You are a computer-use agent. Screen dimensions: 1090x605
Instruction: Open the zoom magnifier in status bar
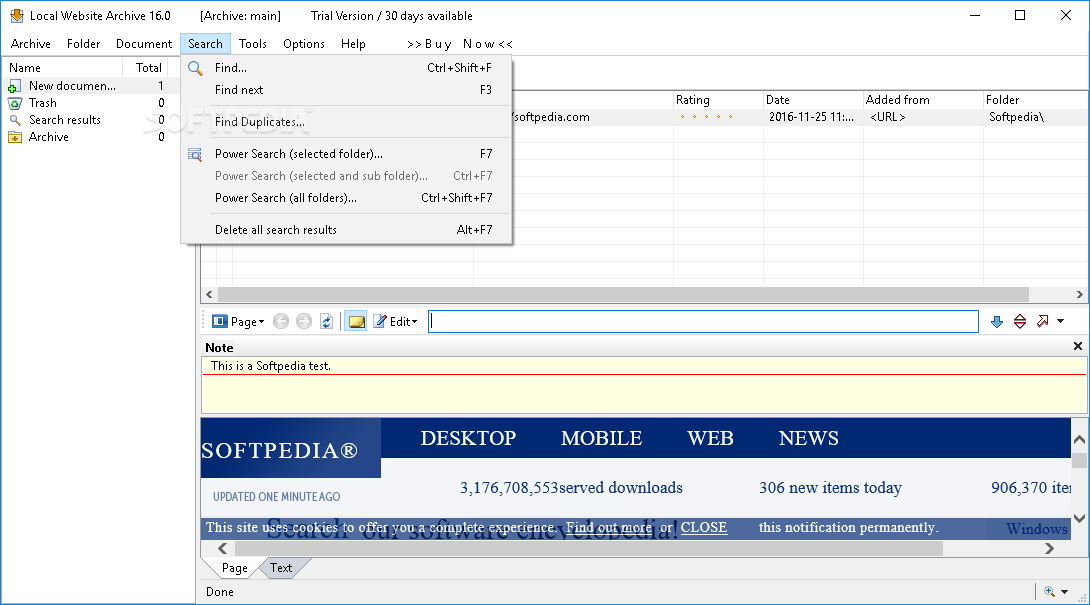tap(1049, 592)
